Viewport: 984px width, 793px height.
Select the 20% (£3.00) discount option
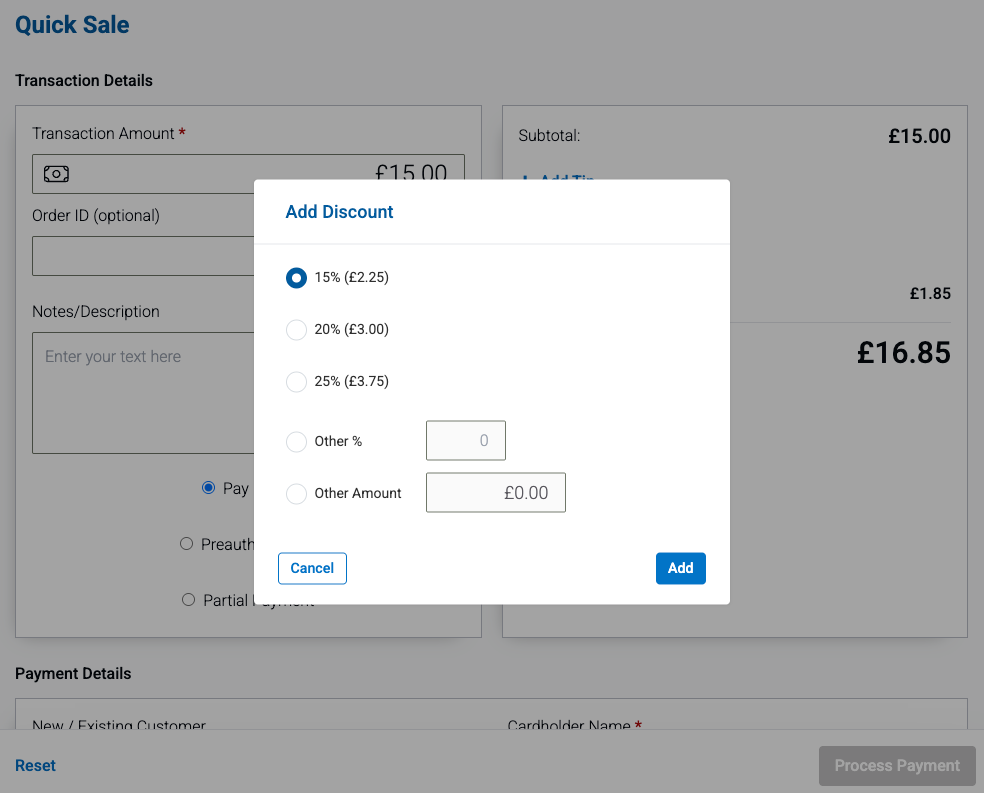click(x=296, y=330)
